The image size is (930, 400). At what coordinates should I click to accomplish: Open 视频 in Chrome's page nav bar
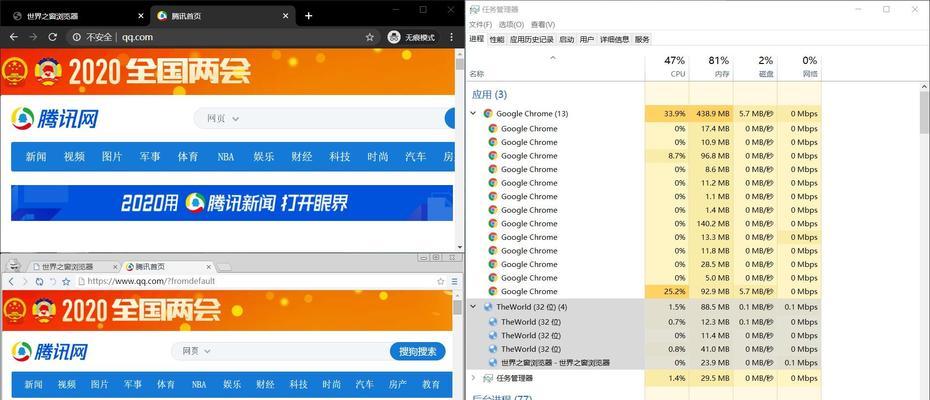coord(74,157)
